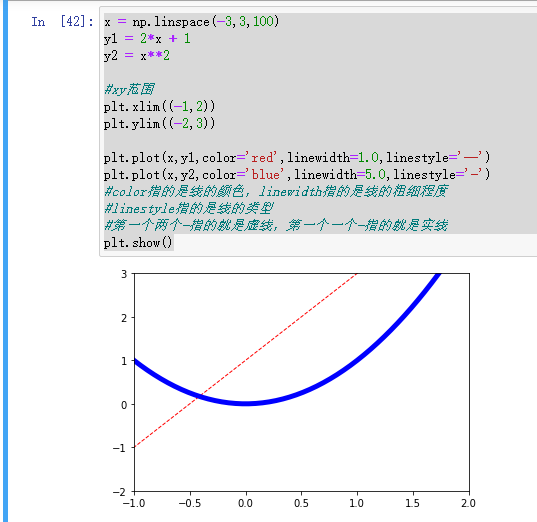Click the plt.plot line with color='blue'
Screen dimensions: 537x522
[x=297, y=175]
